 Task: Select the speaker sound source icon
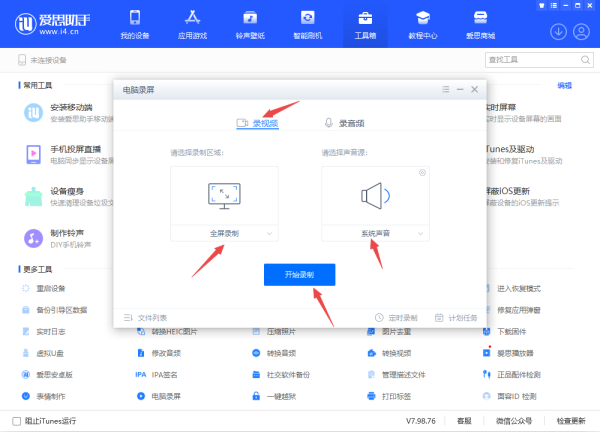[x=375, y=196]
